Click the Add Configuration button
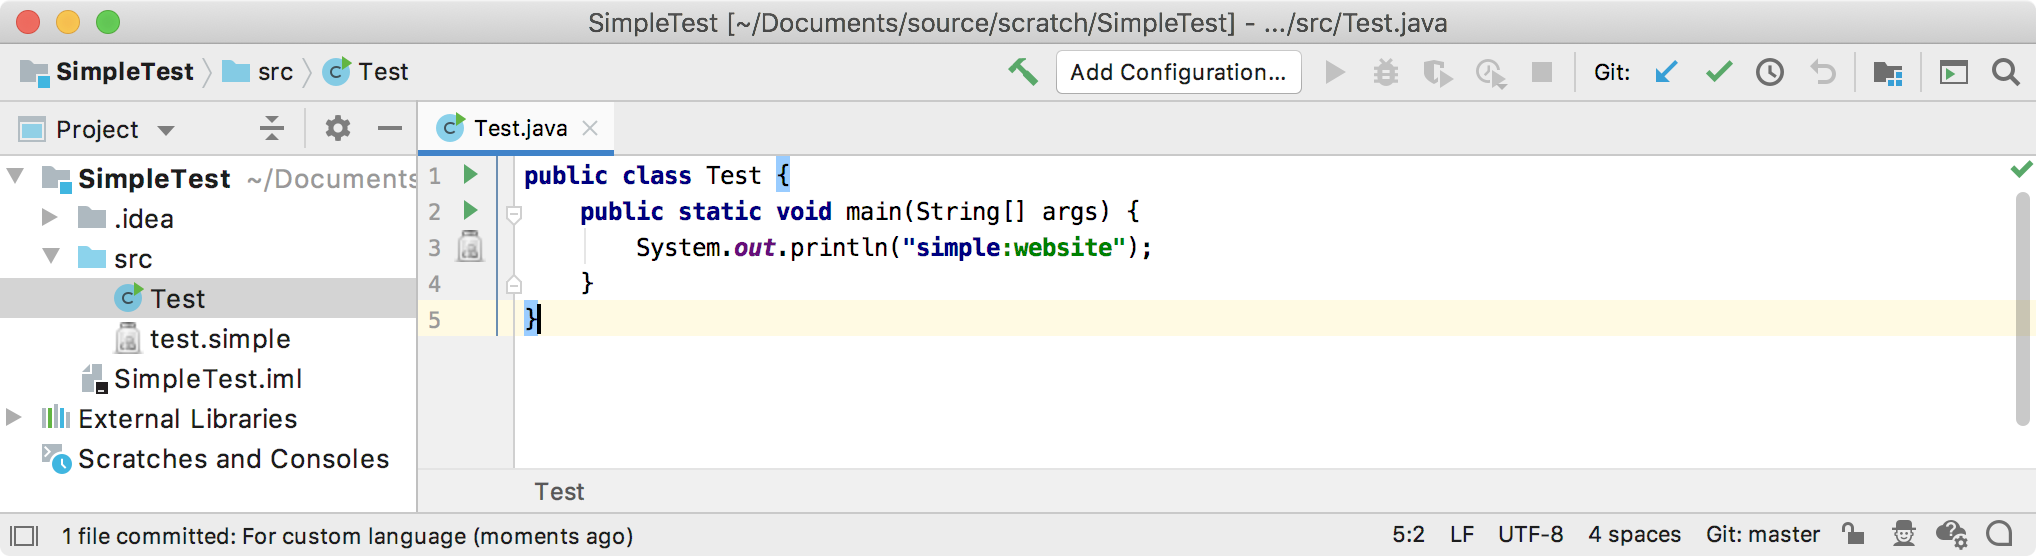The image size is (2036, 556). click(1177, 72)
